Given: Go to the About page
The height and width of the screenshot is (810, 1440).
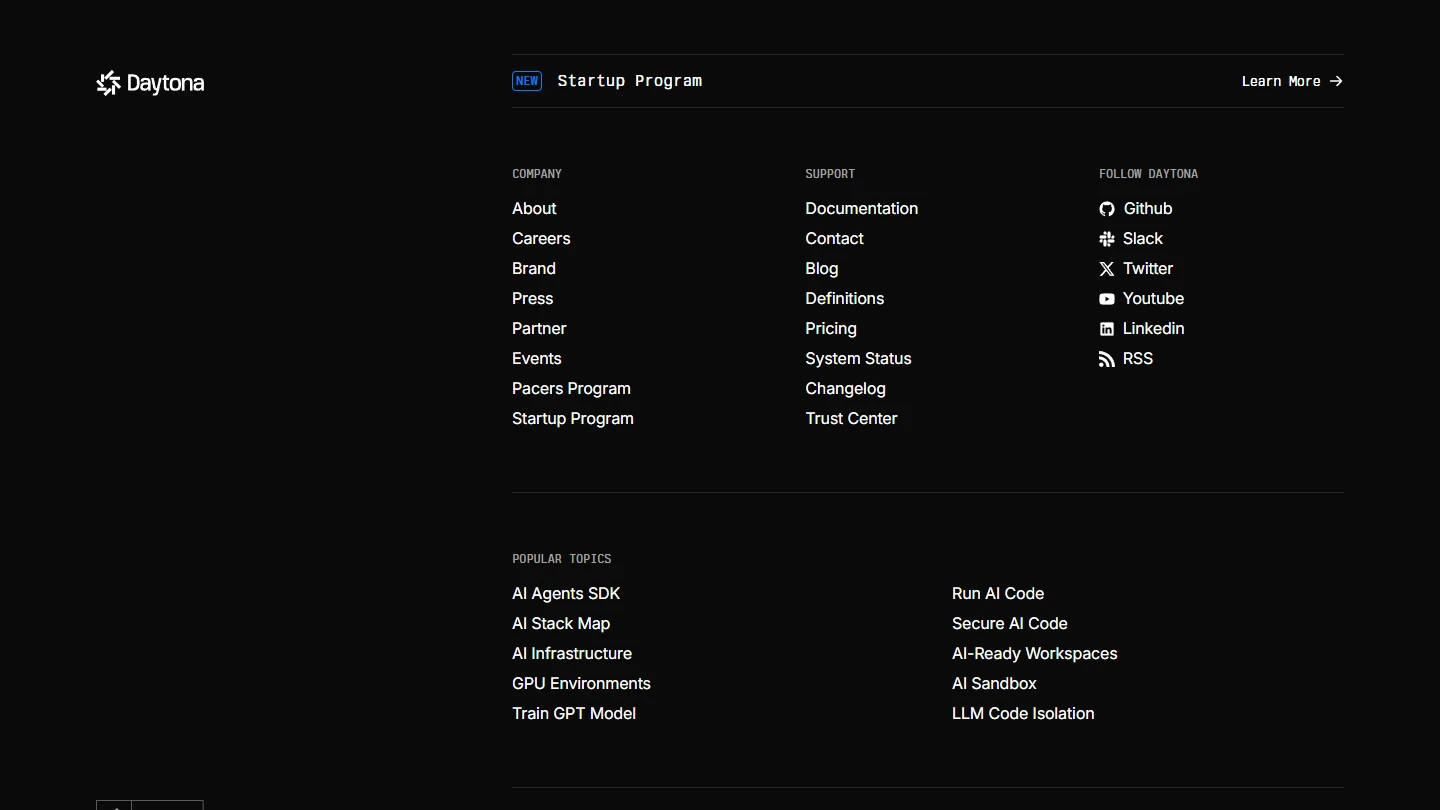Looking at the screenshot, I should (x=534, y=208).
